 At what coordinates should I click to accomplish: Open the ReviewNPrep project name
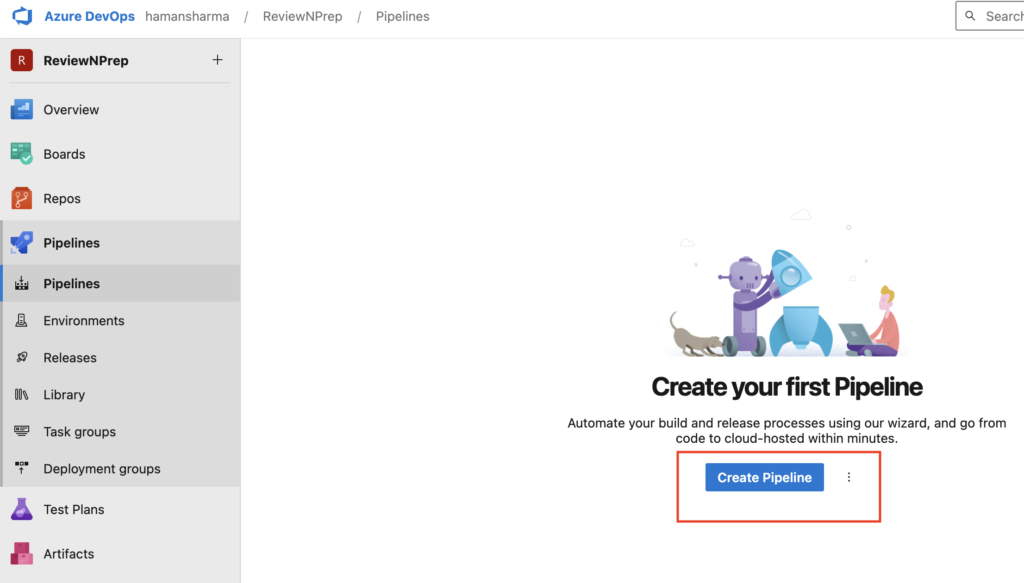click(86, 61)
